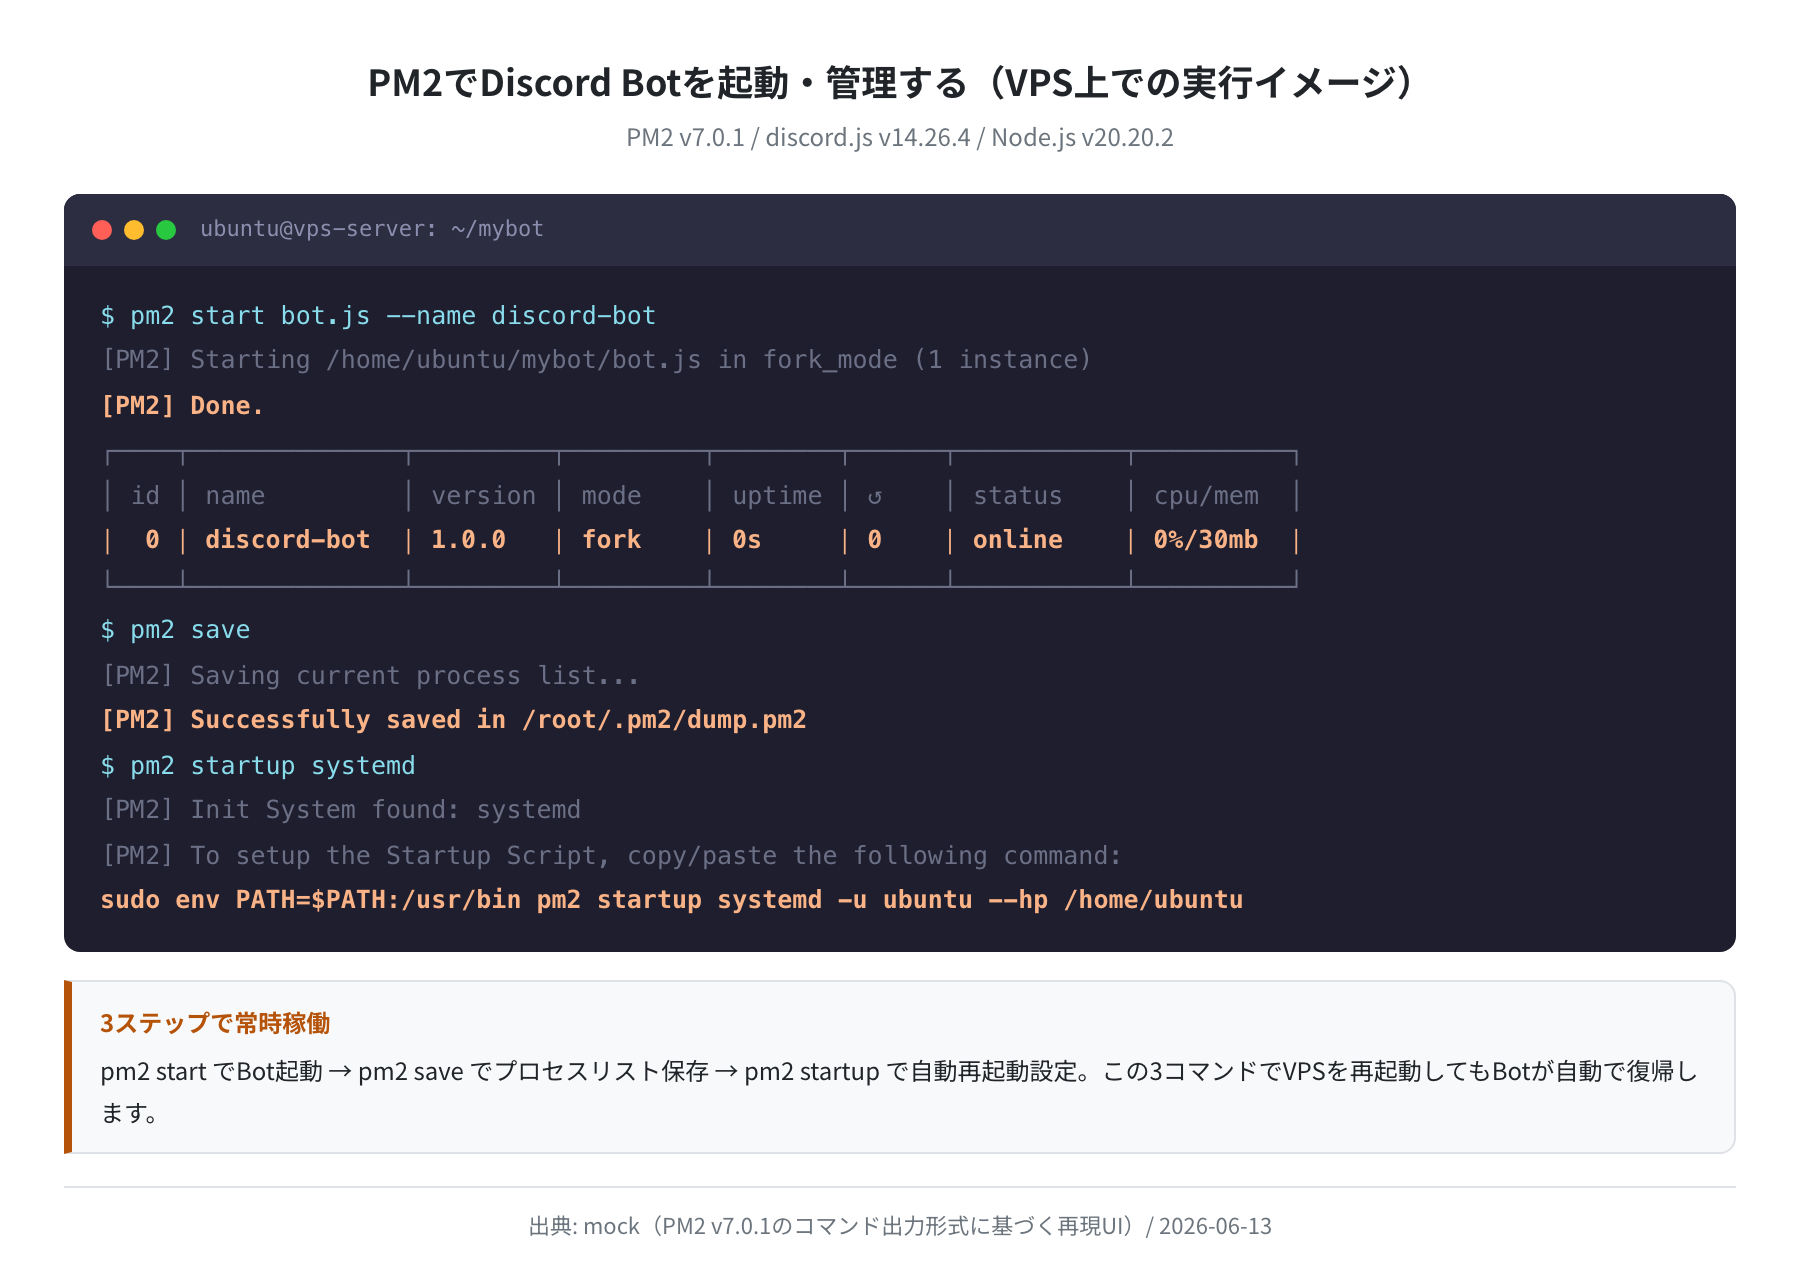Click the pm2 save command line
This screenshot has height=1282, width=1800.
(175, 630)
